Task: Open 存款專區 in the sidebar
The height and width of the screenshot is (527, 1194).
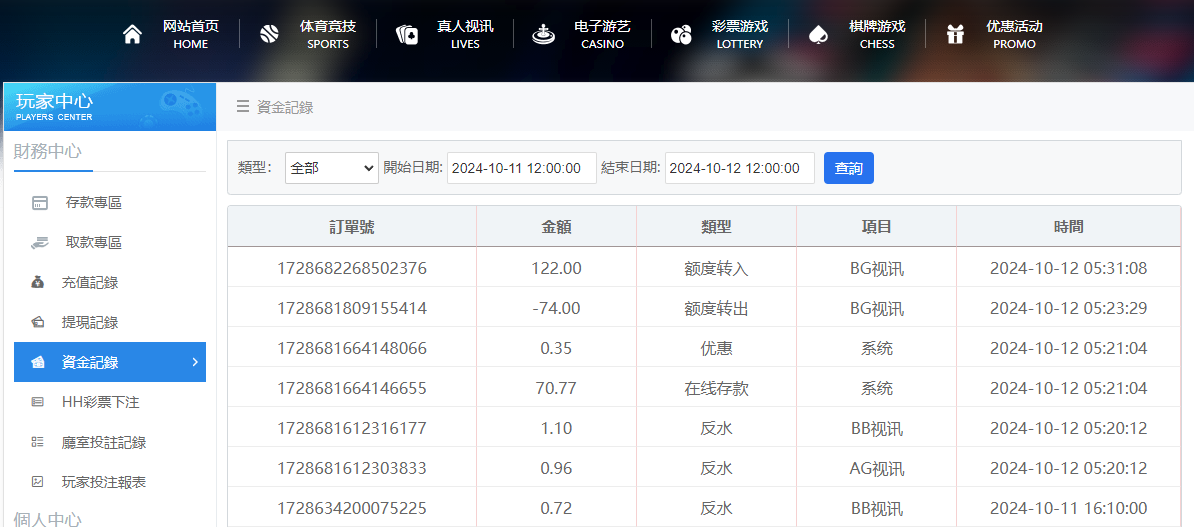Action: 93,203
